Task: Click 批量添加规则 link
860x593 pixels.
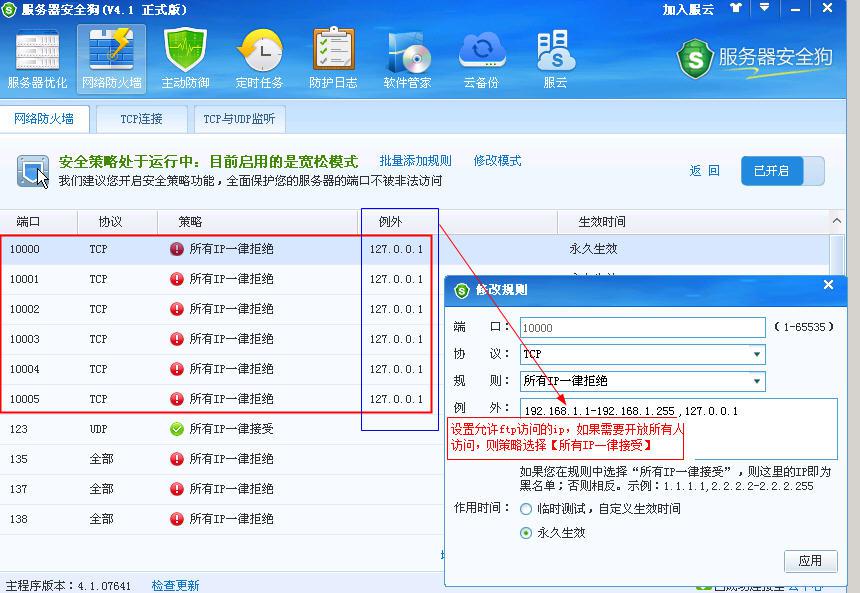Action: click(x=415, y=161)
